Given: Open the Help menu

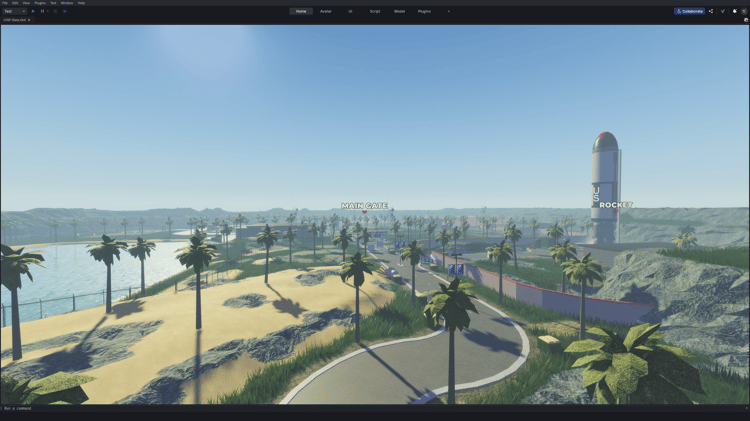Looking at the screenshot, I should point(81,3).
